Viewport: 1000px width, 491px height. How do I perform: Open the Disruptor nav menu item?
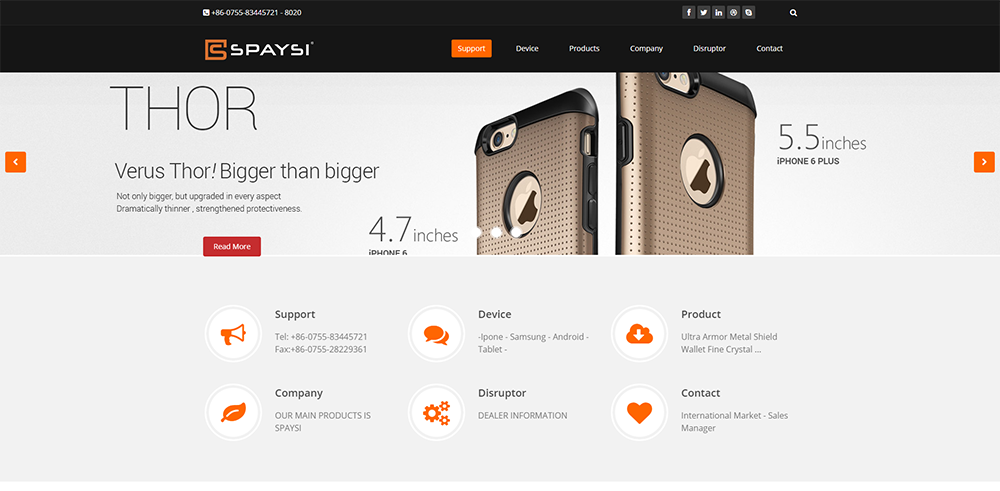pos(709,48)
